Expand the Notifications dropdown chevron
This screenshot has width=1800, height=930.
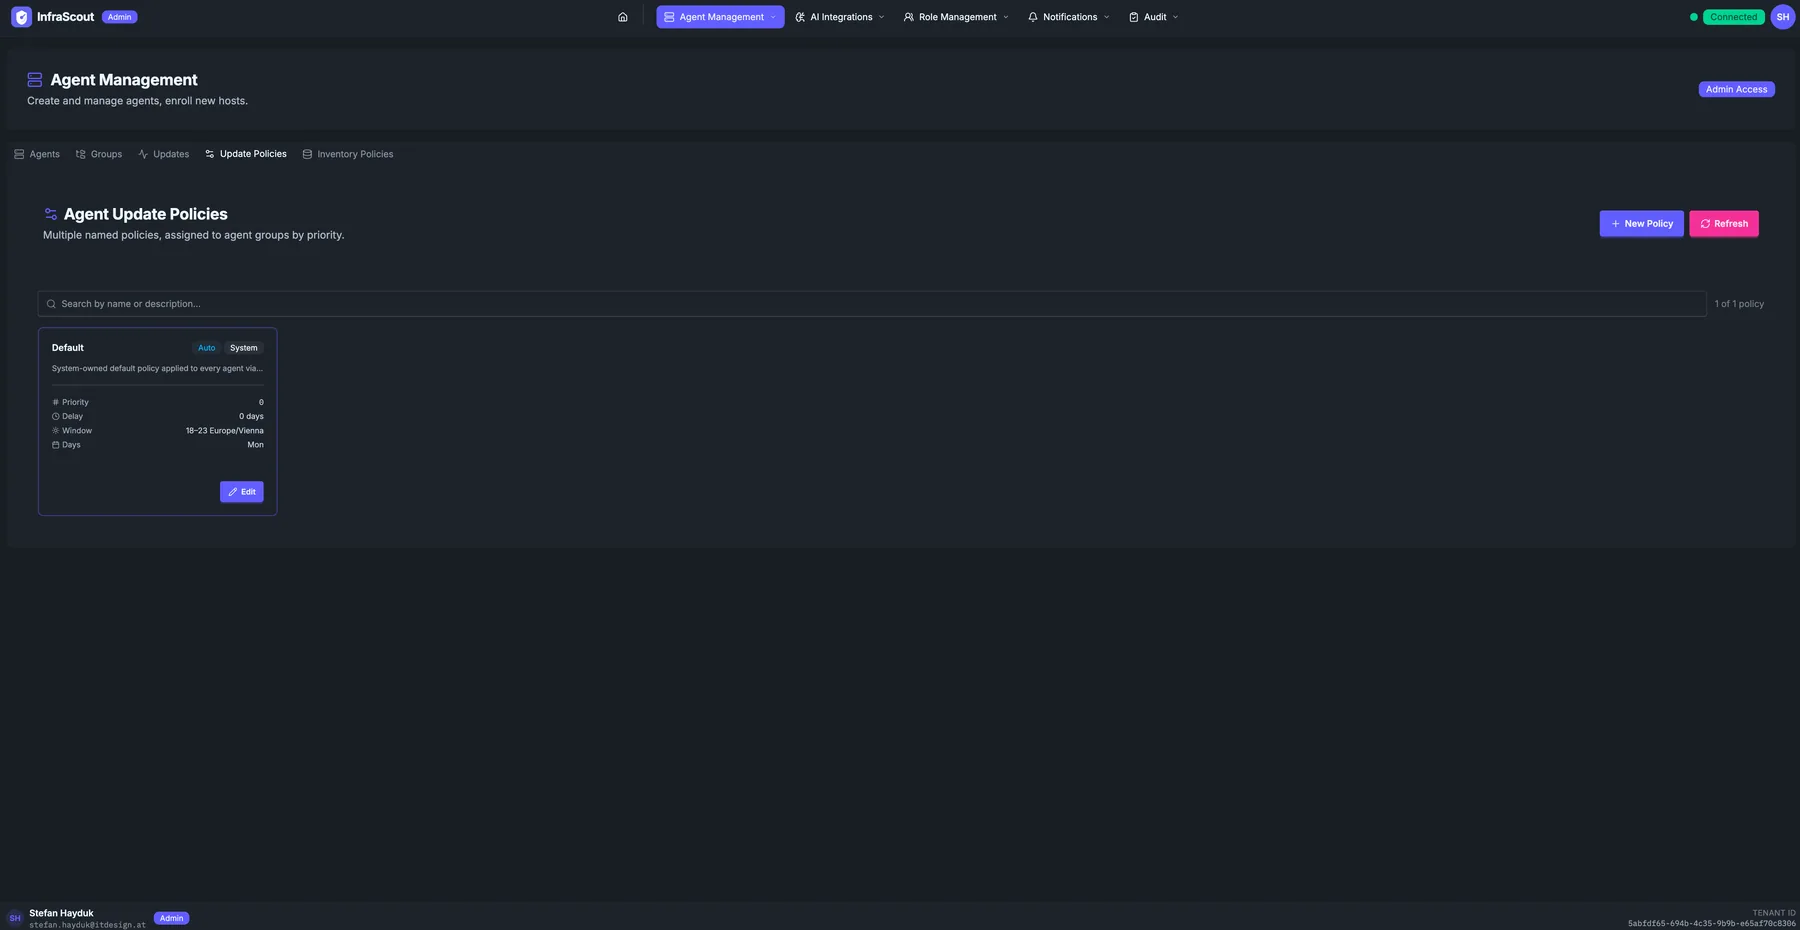pyautogui.click(x=1106, y=17)
